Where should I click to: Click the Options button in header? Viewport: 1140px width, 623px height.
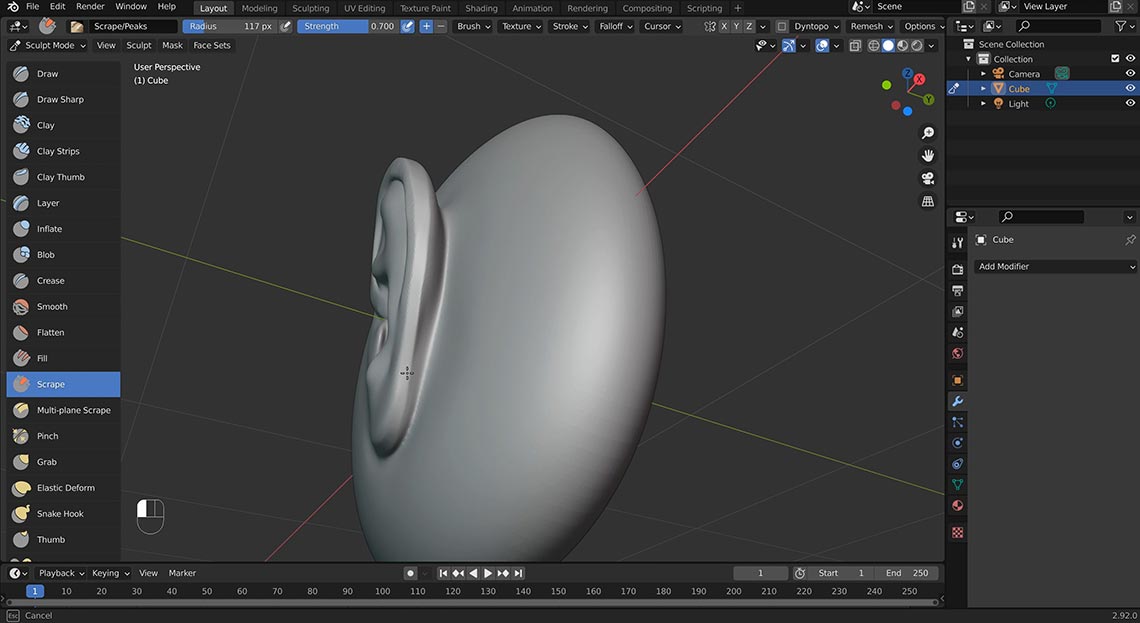(x=924, y=26)
